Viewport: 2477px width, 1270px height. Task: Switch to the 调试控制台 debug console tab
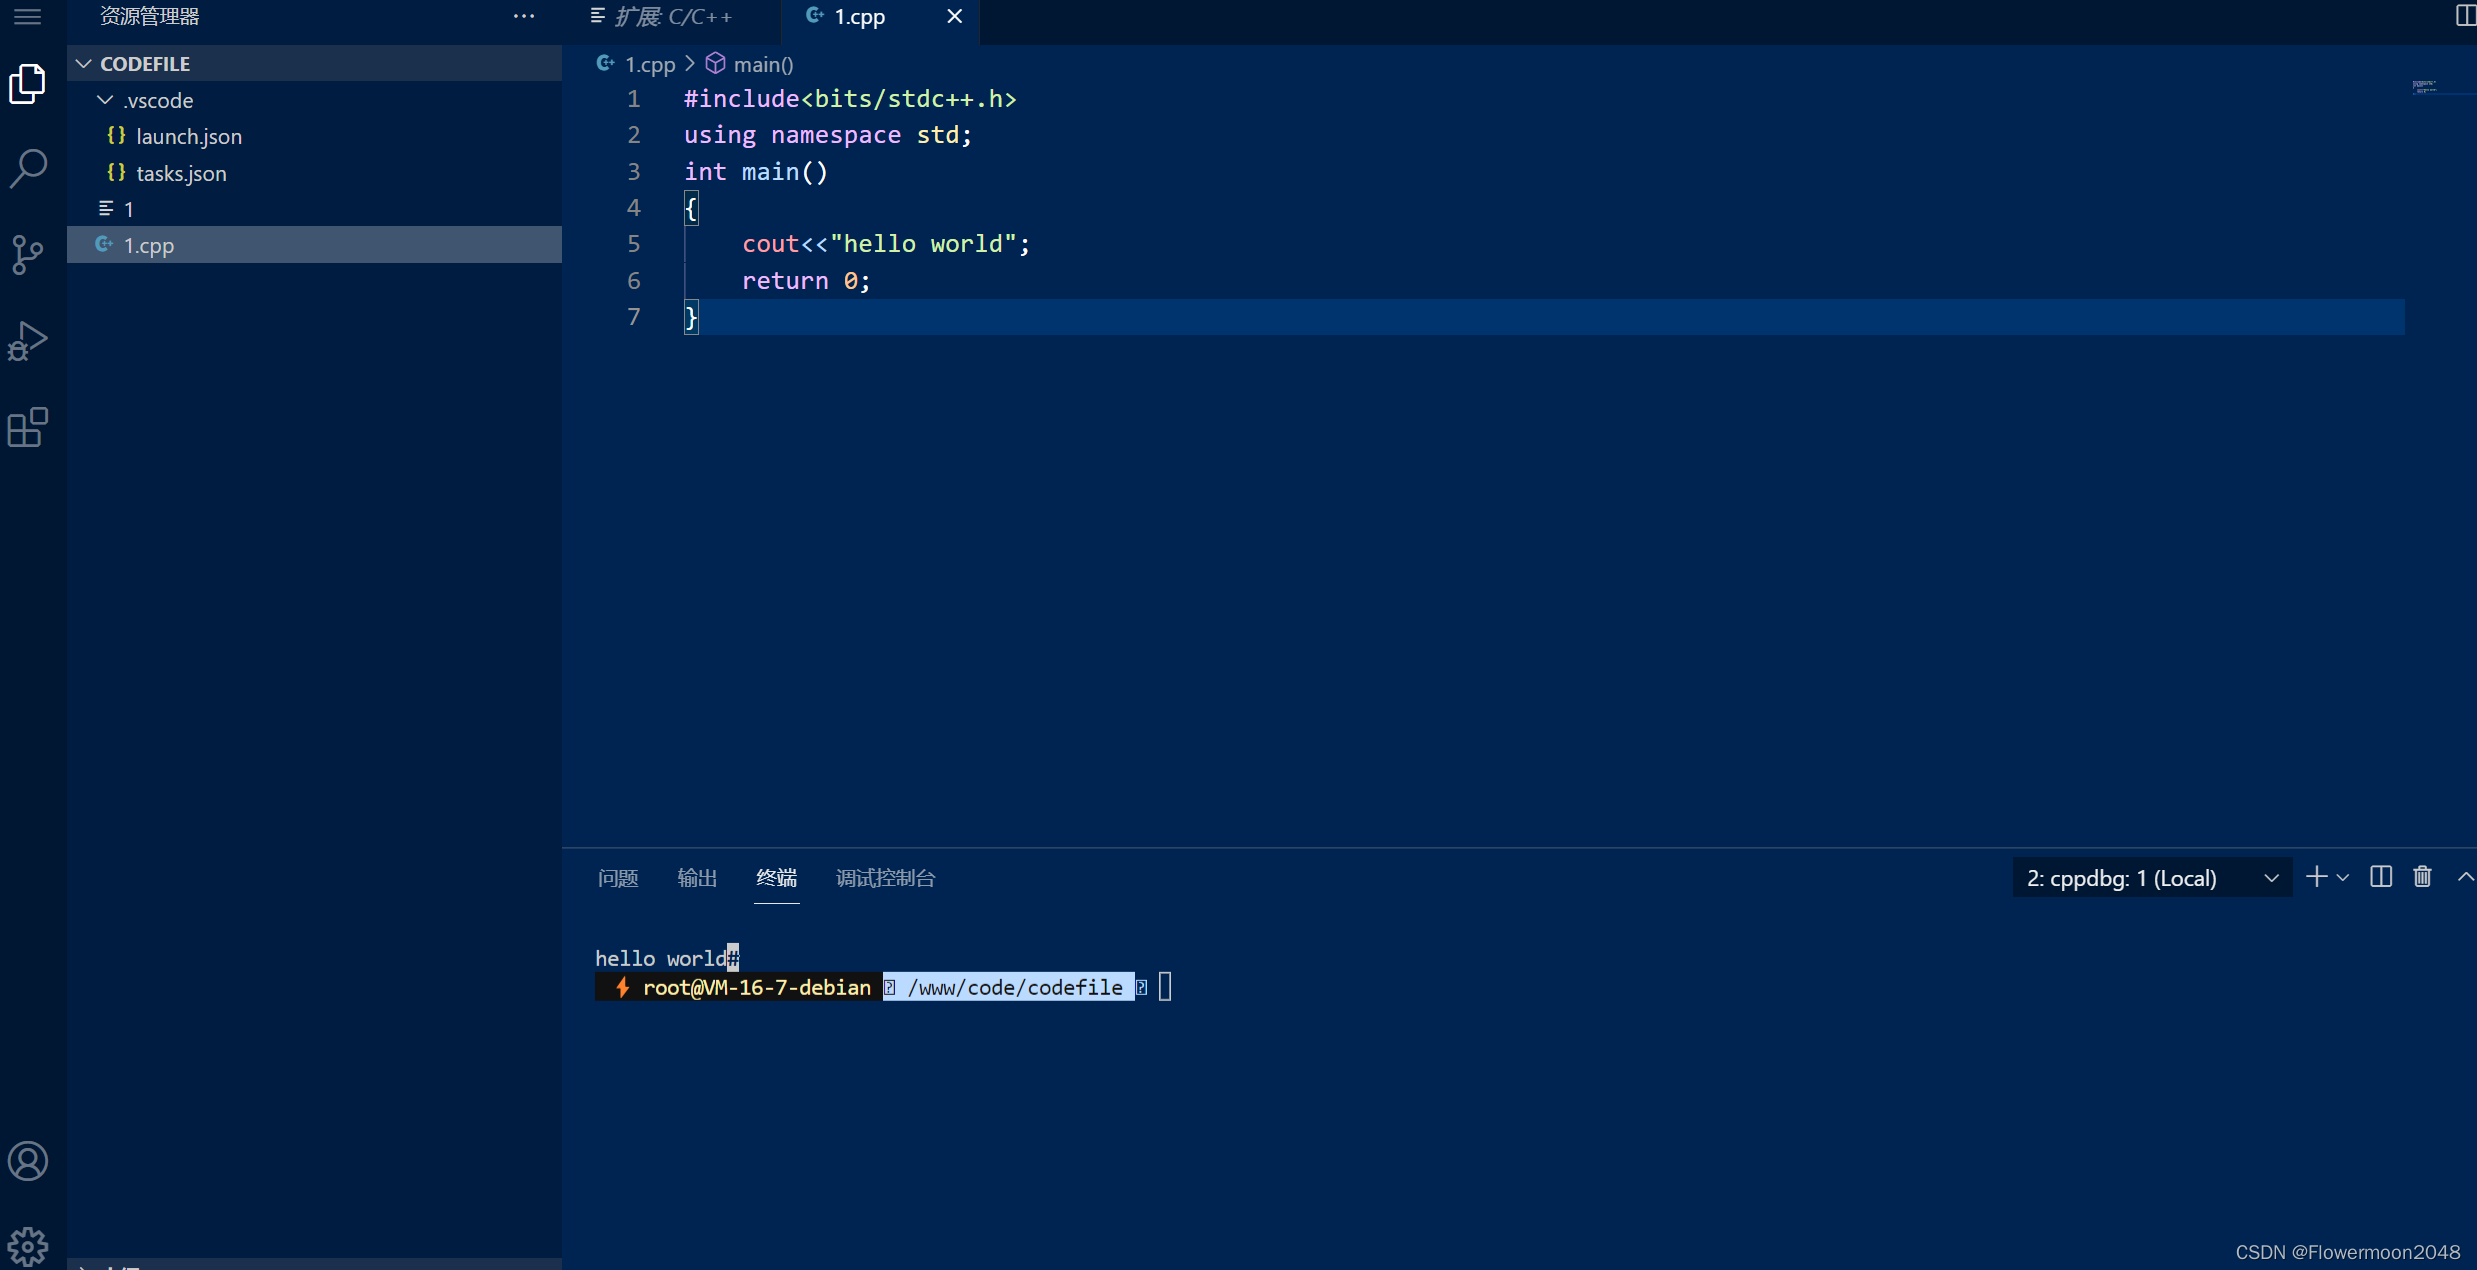tap(886, 878)
